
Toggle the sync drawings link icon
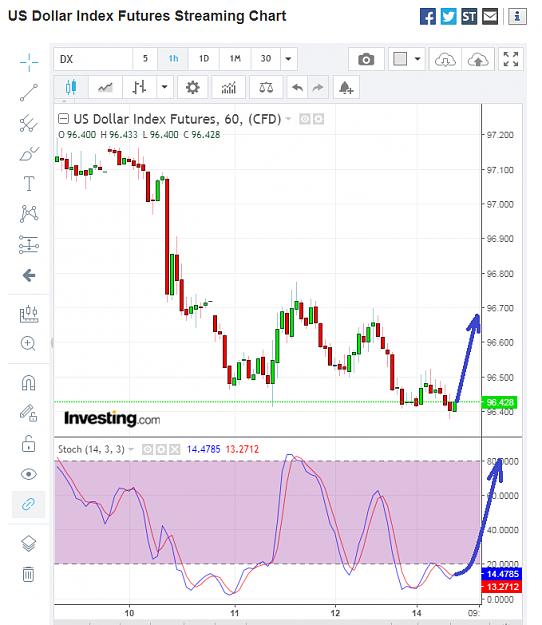click(29, 504)
